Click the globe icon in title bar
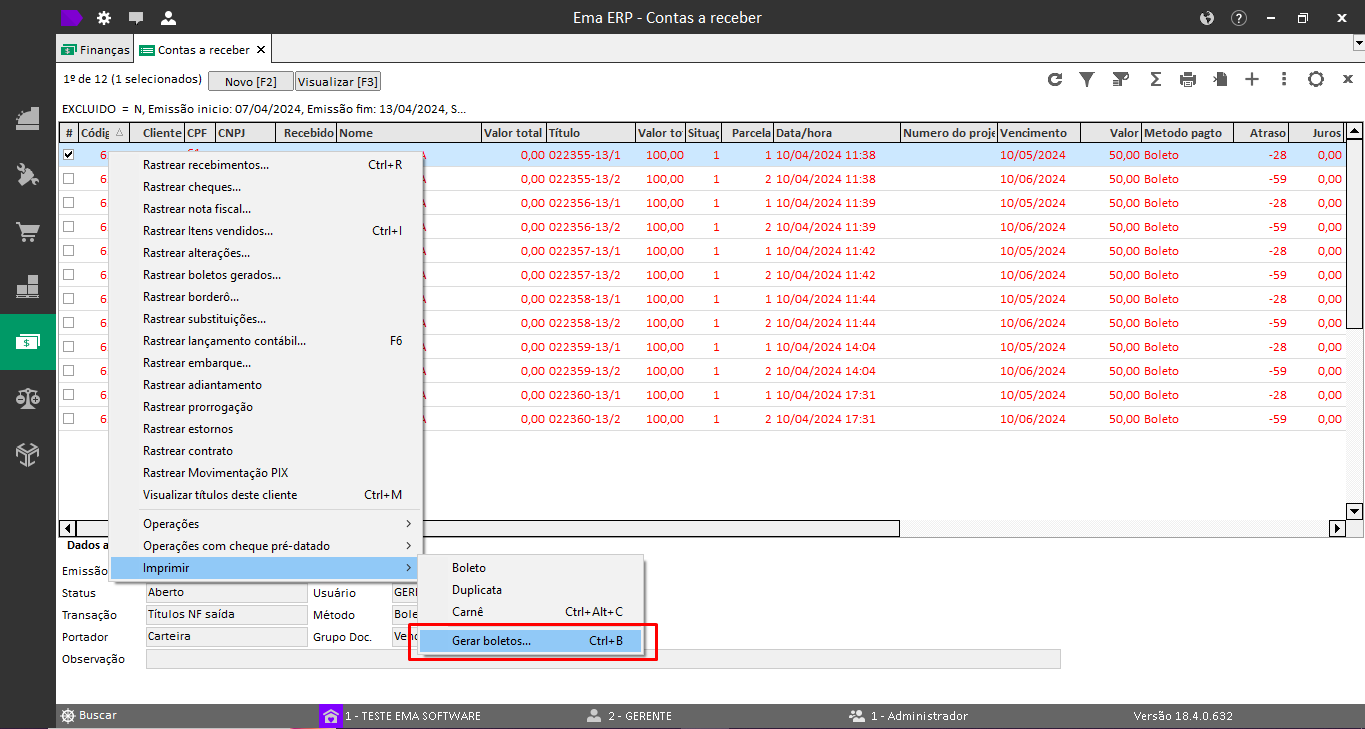The width and height of the screenshot is (1365, 729). (x=1207, y=18)
